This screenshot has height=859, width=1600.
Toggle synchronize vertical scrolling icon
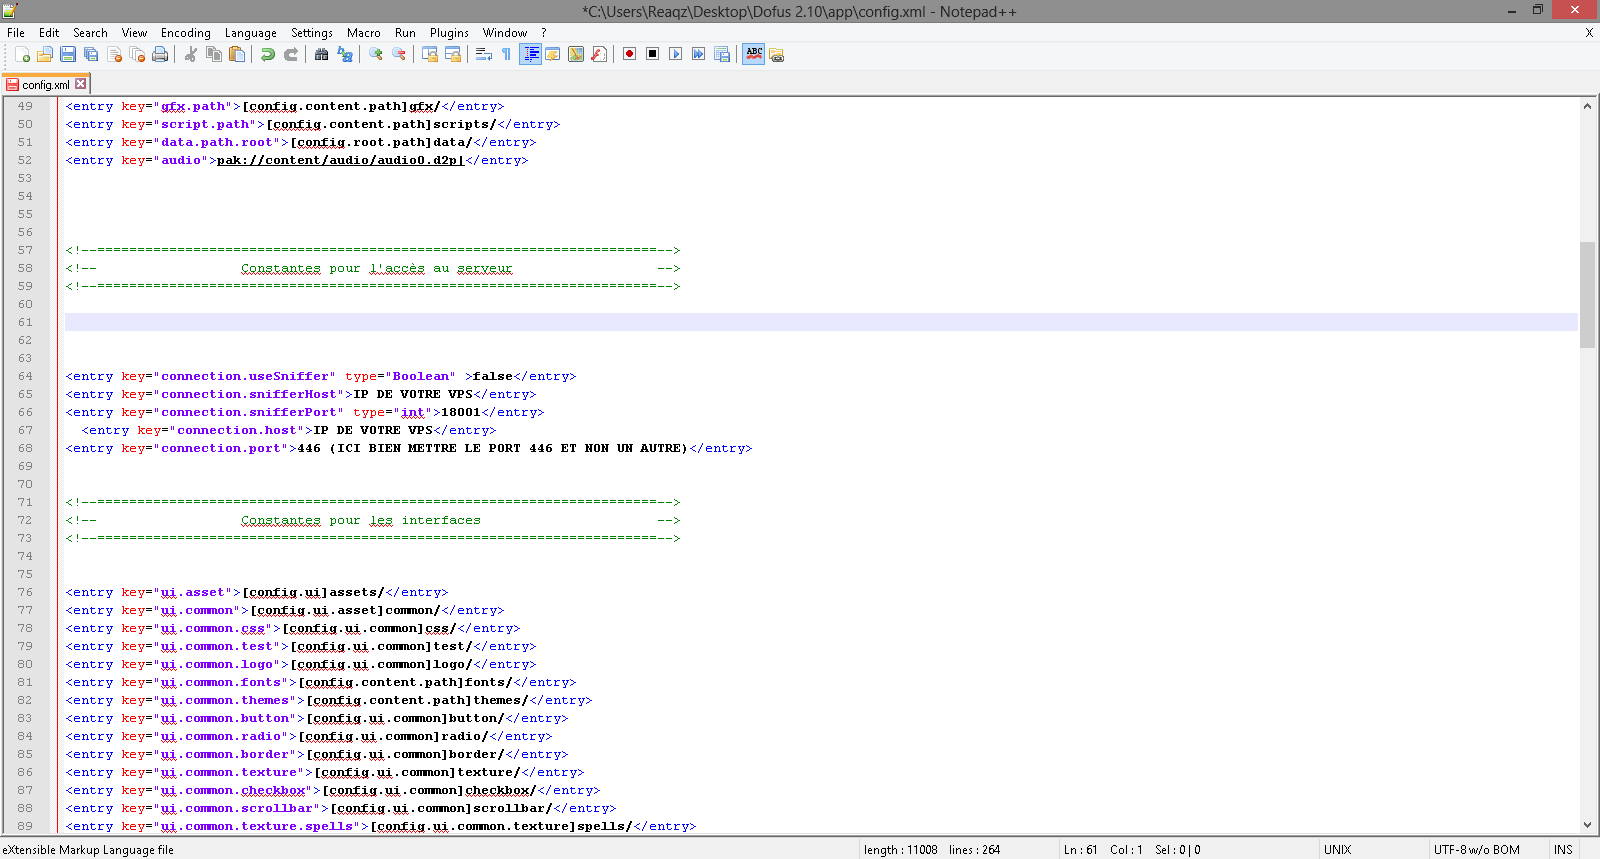coord(429,54)
